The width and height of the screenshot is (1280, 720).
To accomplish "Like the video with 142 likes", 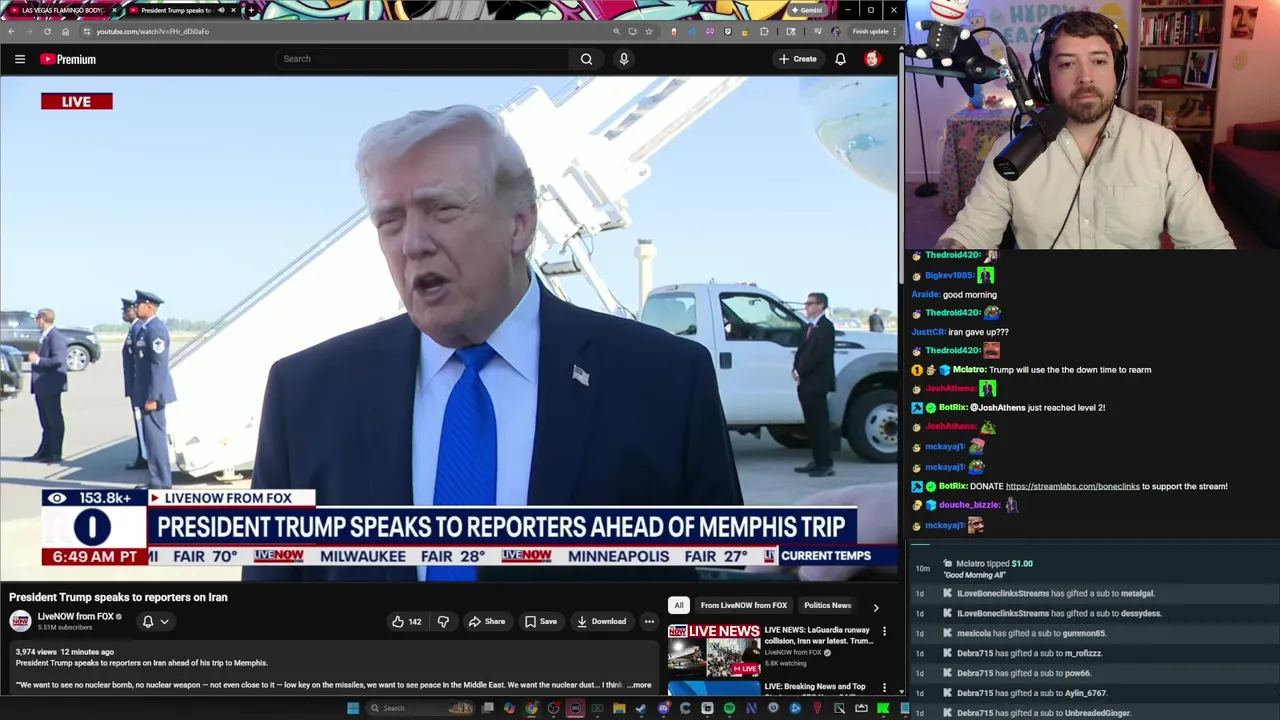I will coord(407,621).
